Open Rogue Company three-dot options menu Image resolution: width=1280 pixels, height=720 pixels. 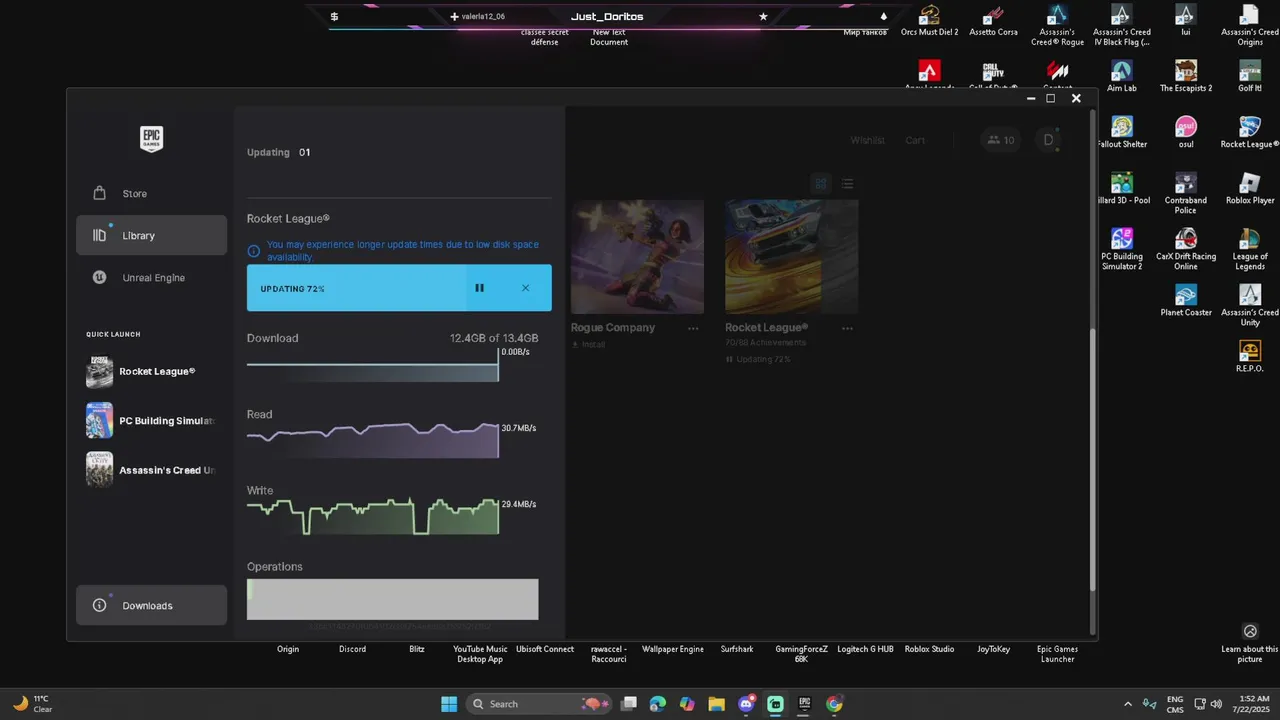point(693,328)
